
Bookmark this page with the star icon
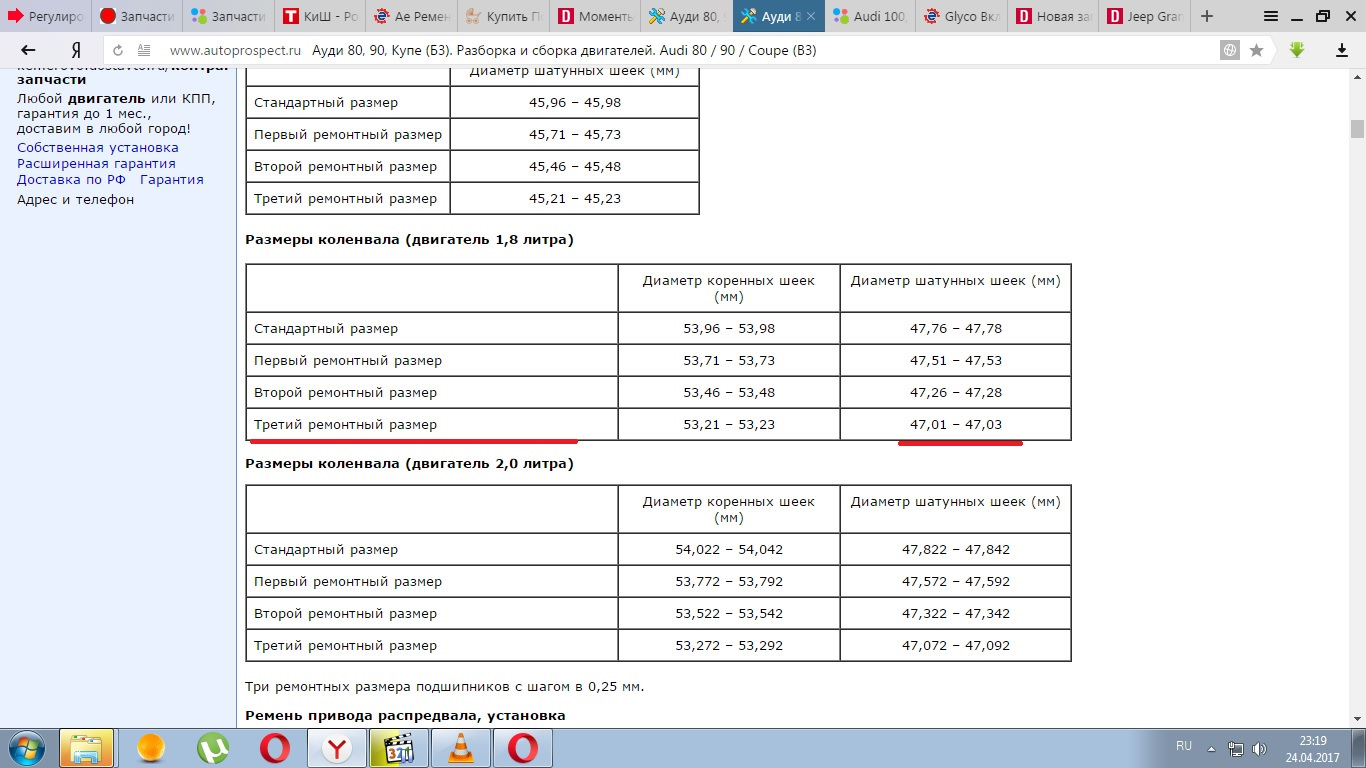point(1256,50)
